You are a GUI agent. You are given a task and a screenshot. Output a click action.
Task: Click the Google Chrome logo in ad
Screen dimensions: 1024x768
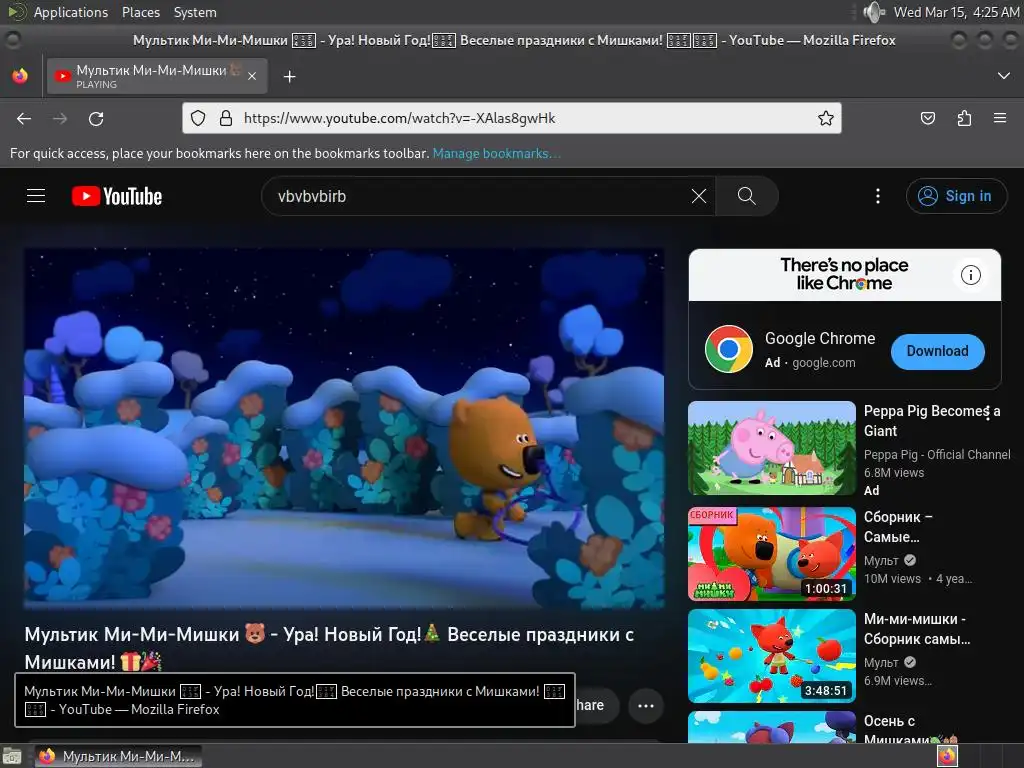[728, 349]
